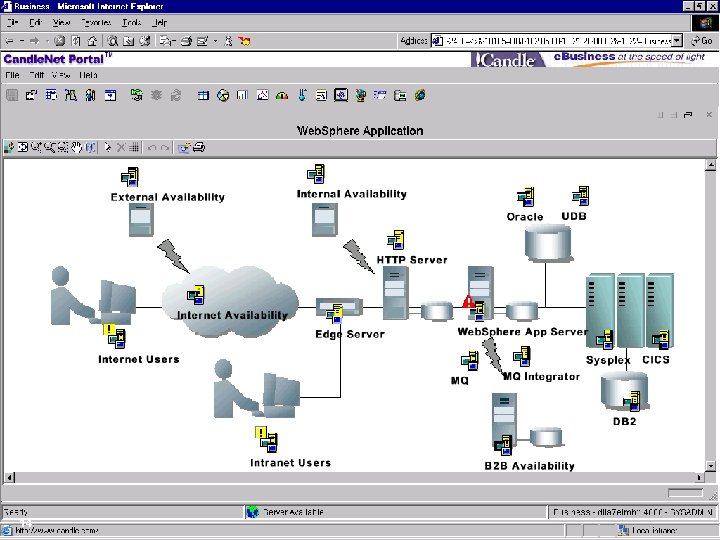Click the redo arrow in view toolbar
720x540 pixels.
165,148
